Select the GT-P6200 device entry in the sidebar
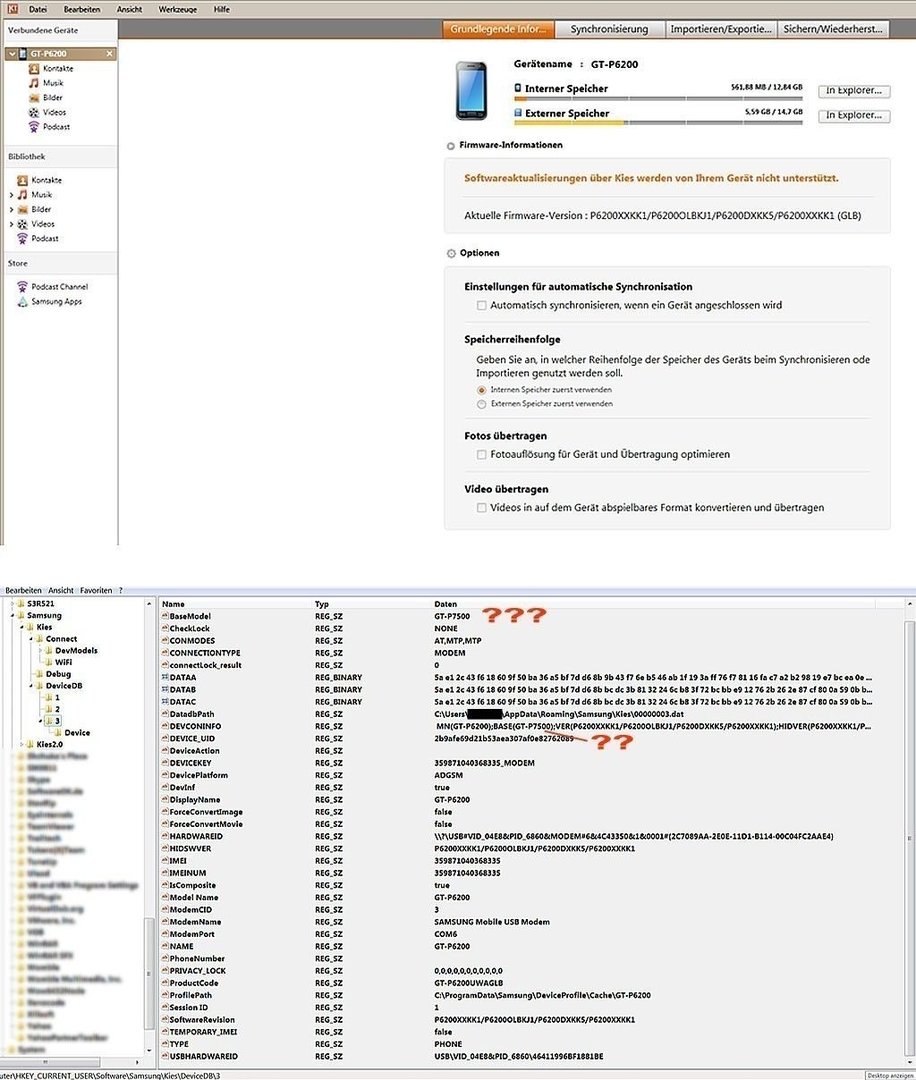 pos(61,54)
